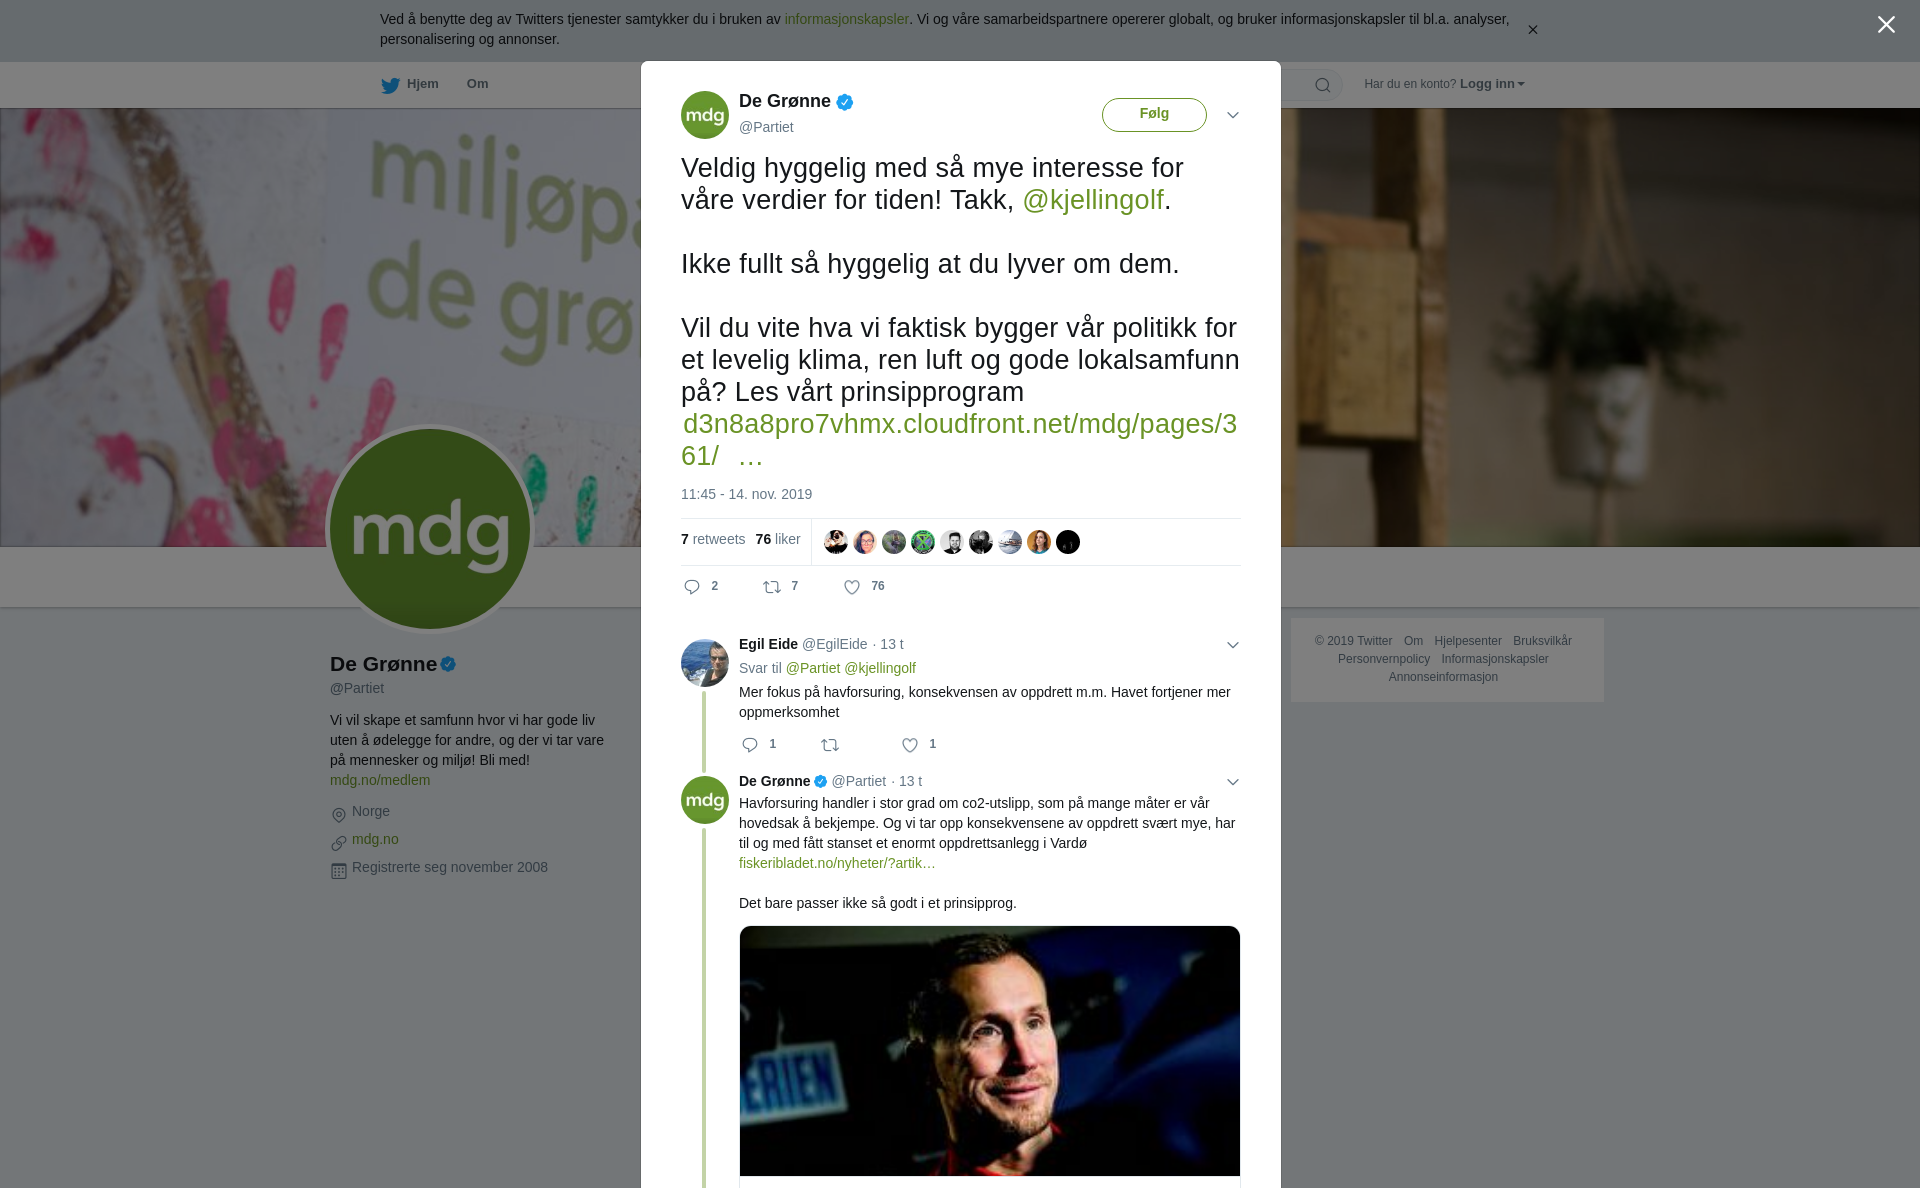
Task: Open the cloudfront prinsipprogram link
Action: 960,440
